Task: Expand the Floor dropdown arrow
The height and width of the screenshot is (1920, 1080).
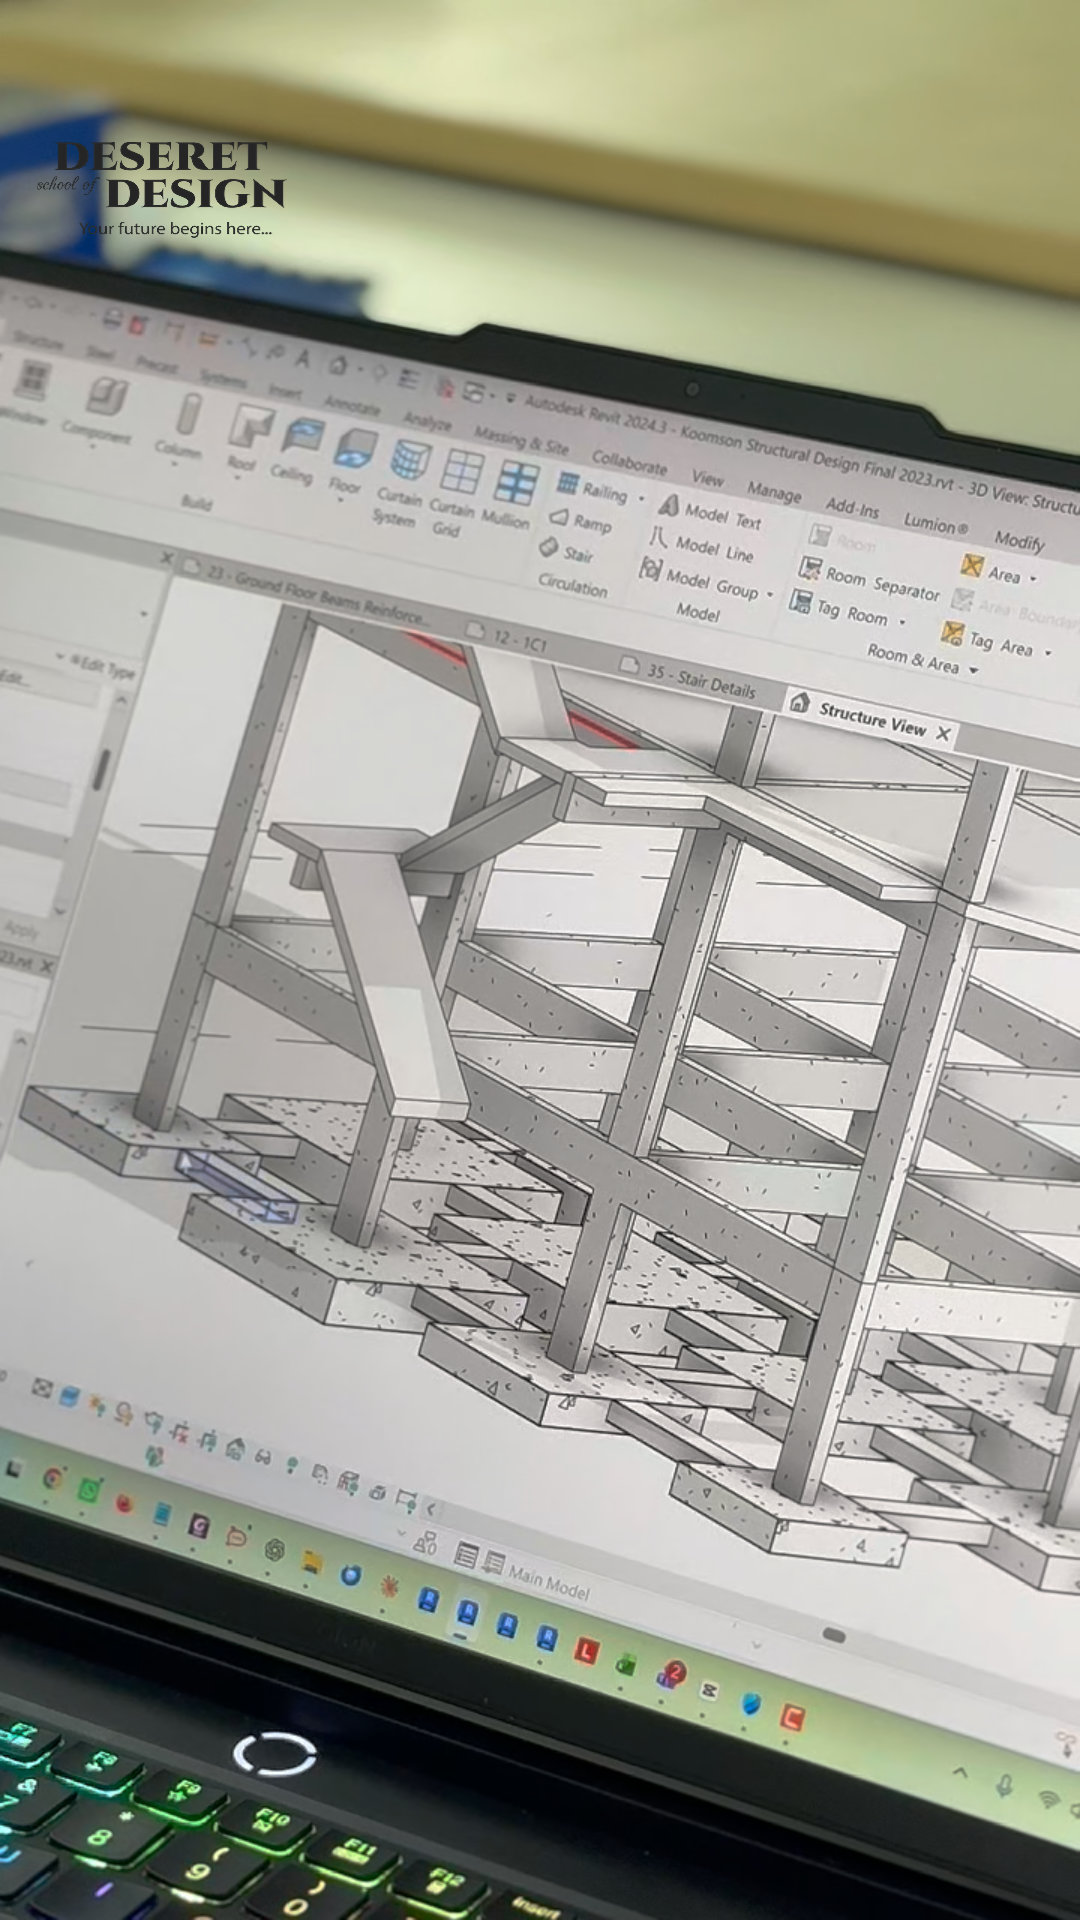Action: [341, 498]
